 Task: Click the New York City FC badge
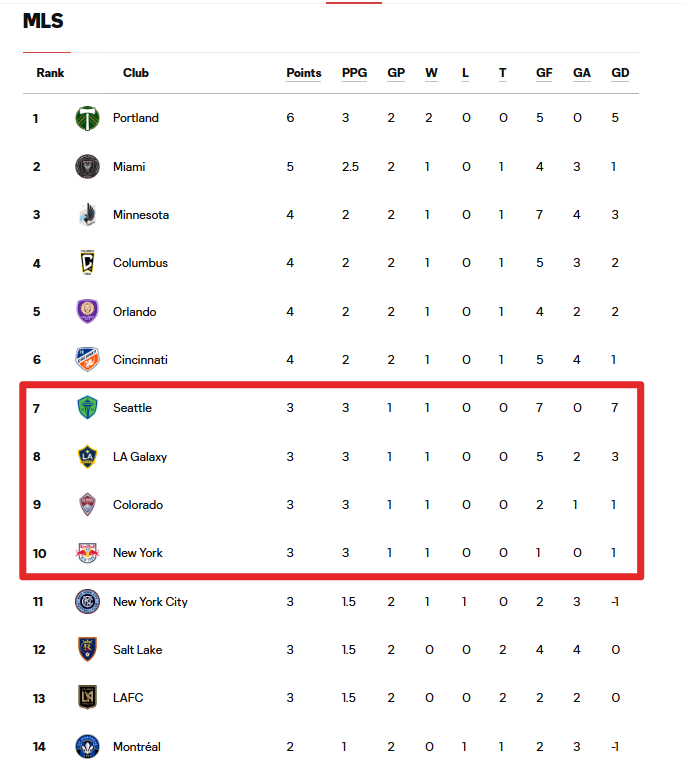[x=87, y=601]
